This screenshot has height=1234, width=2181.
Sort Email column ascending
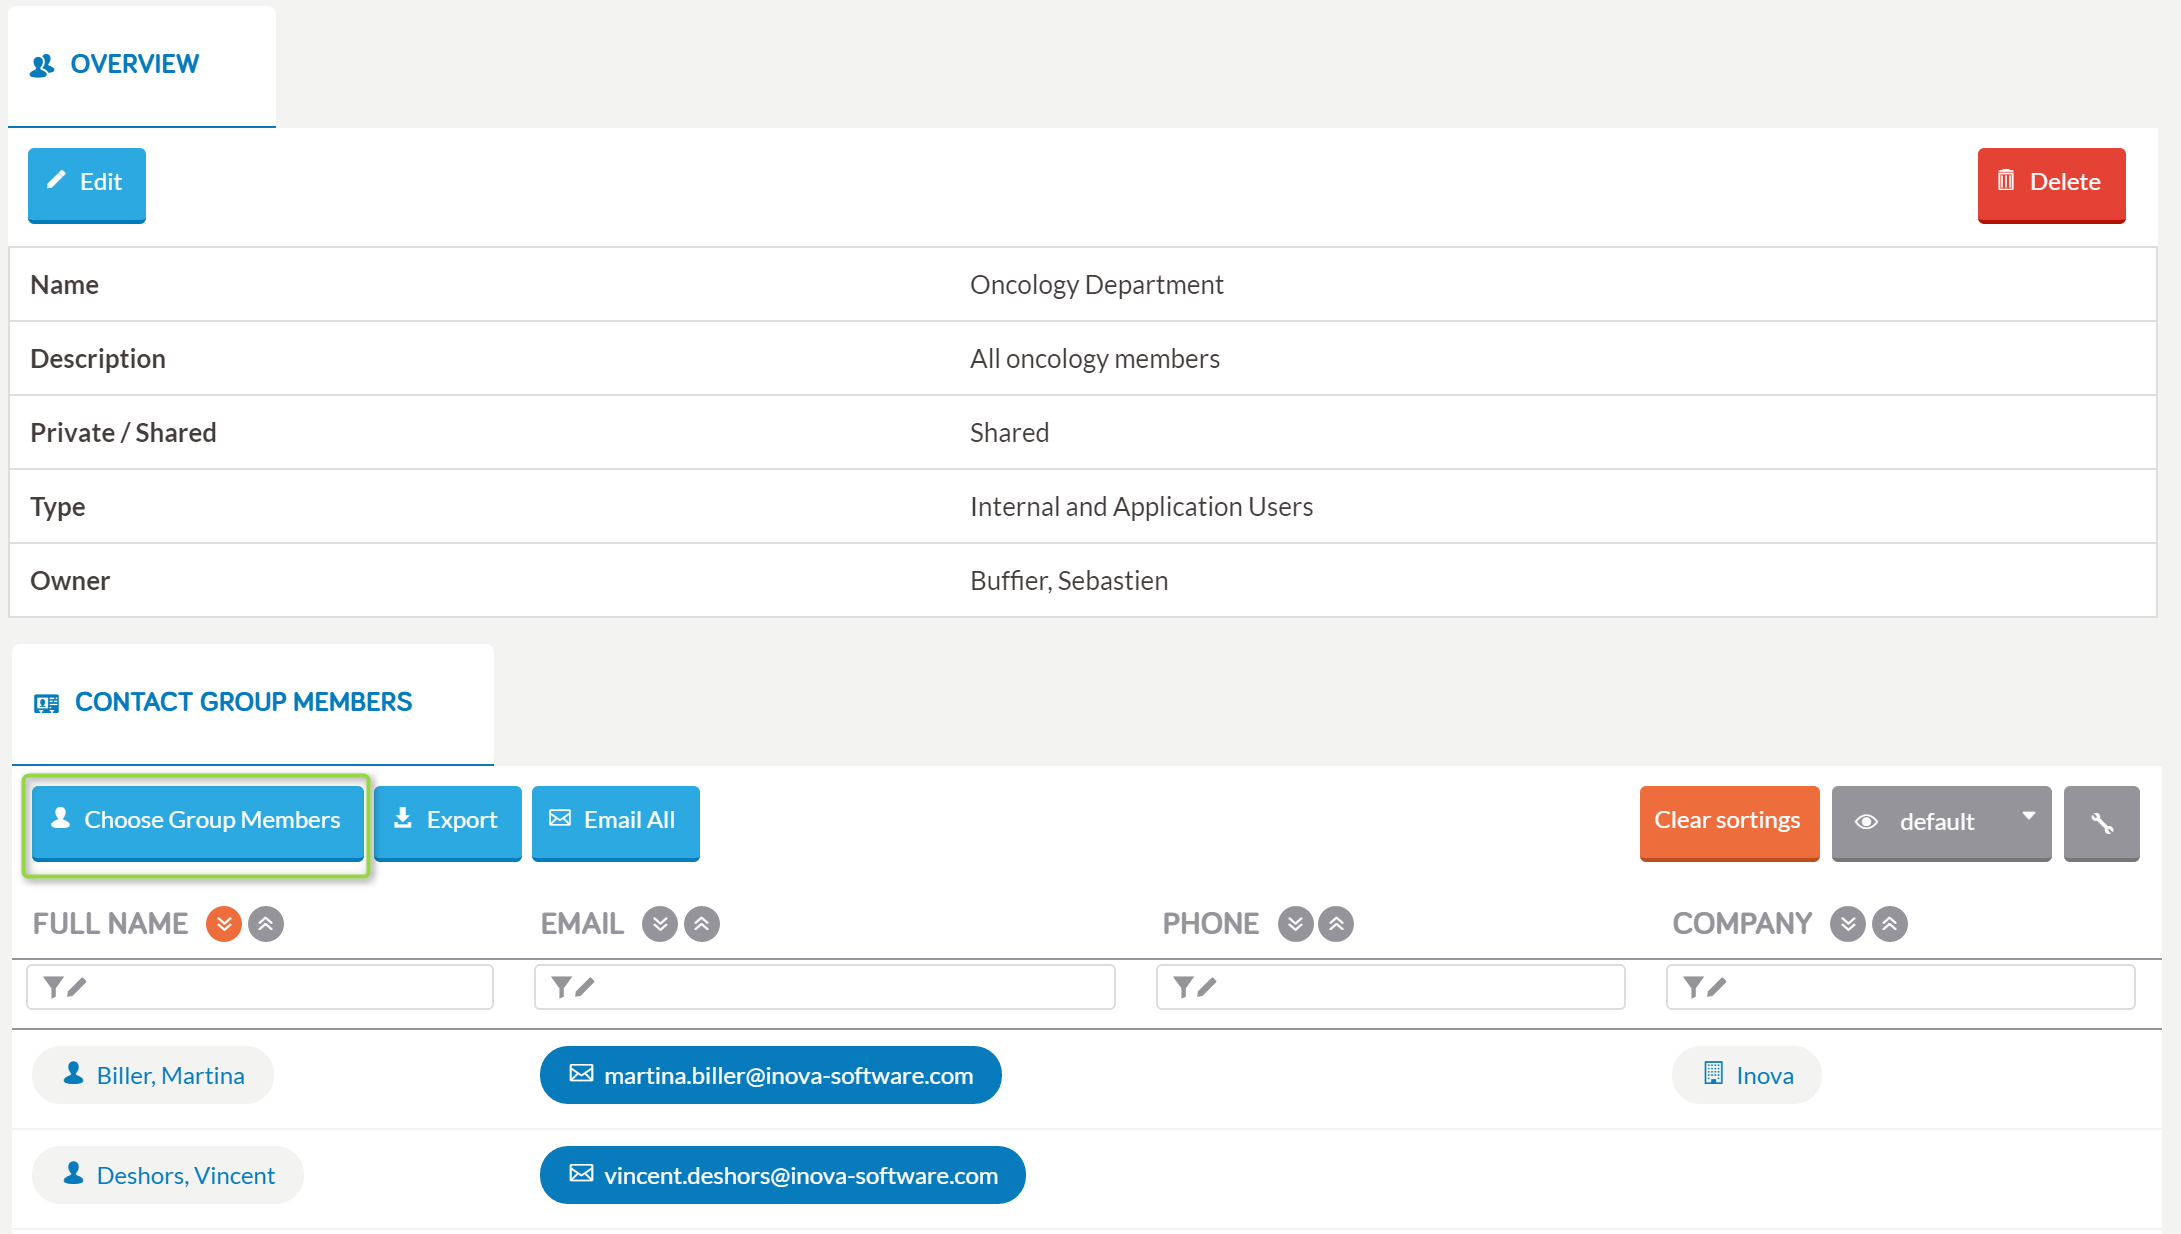click(702, 924)
